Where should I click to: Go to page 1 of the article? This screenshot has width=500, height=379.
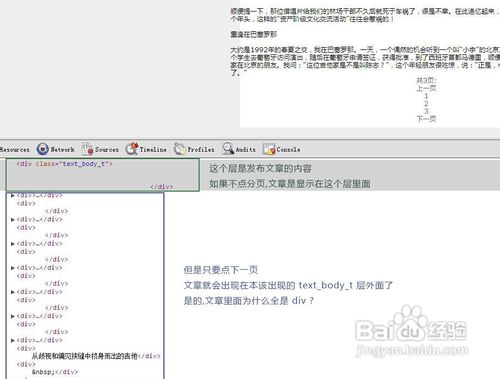click(426, 96)
